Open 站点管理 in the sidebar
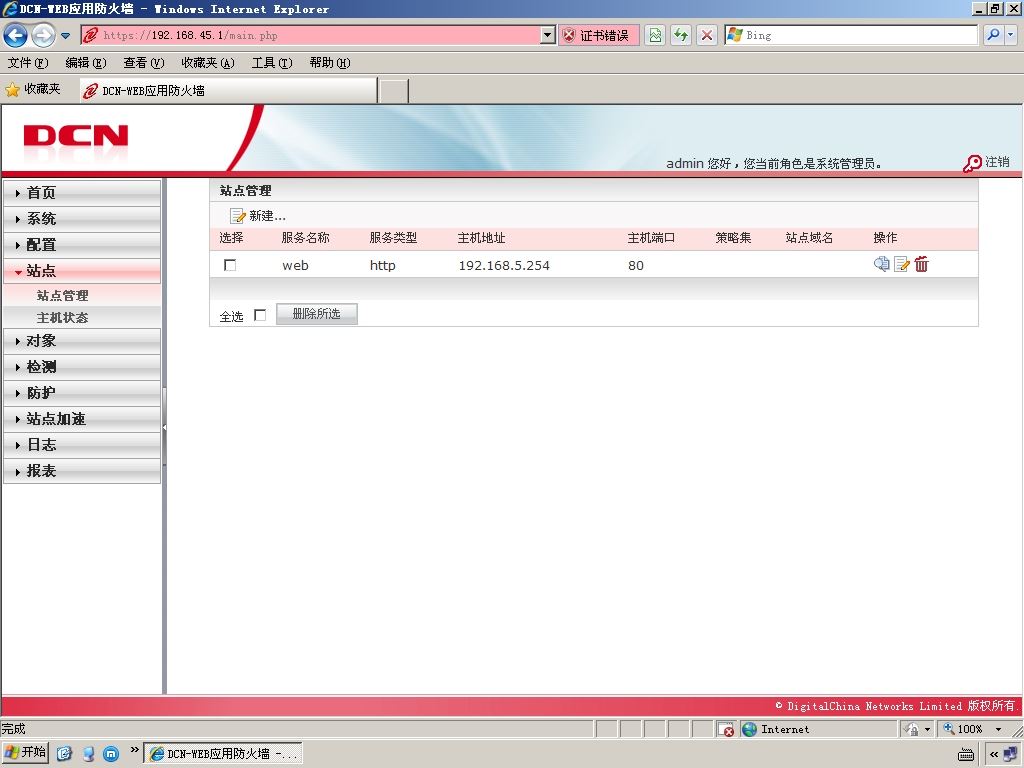Viewport: 1024px width, 768px height. [x=63, y=295]
